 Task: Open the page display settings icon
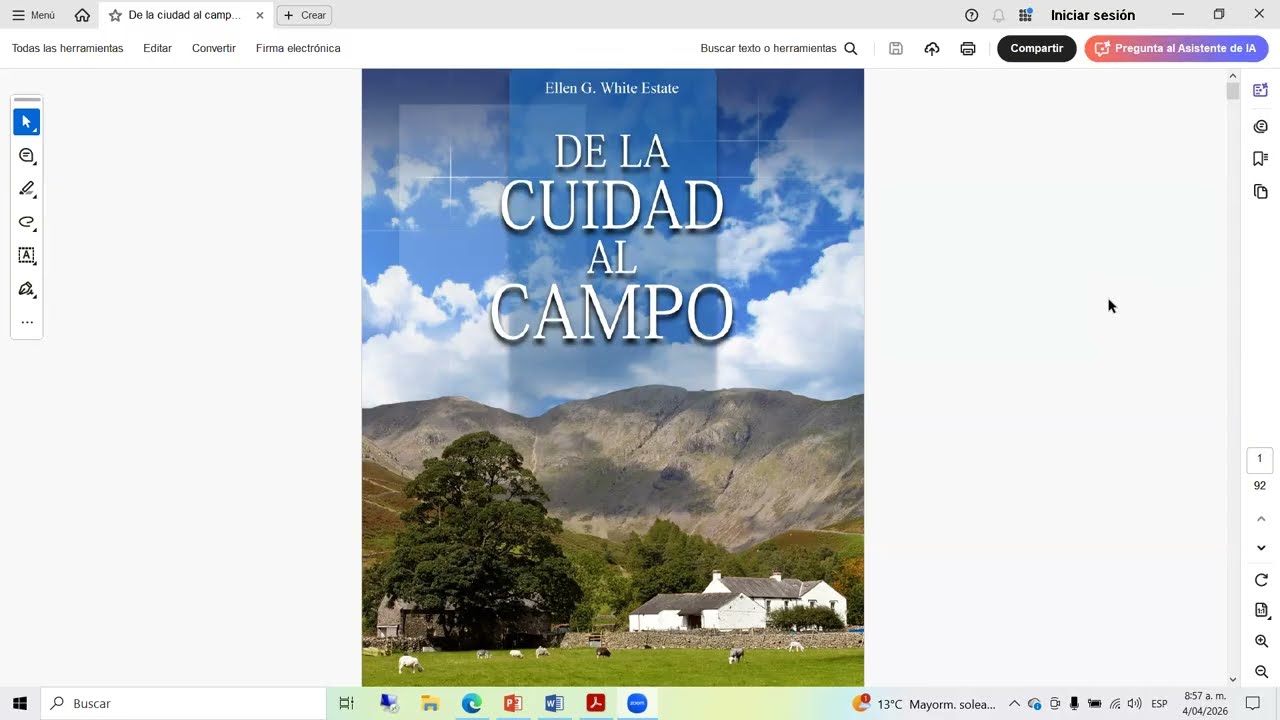click(1261, 610)
